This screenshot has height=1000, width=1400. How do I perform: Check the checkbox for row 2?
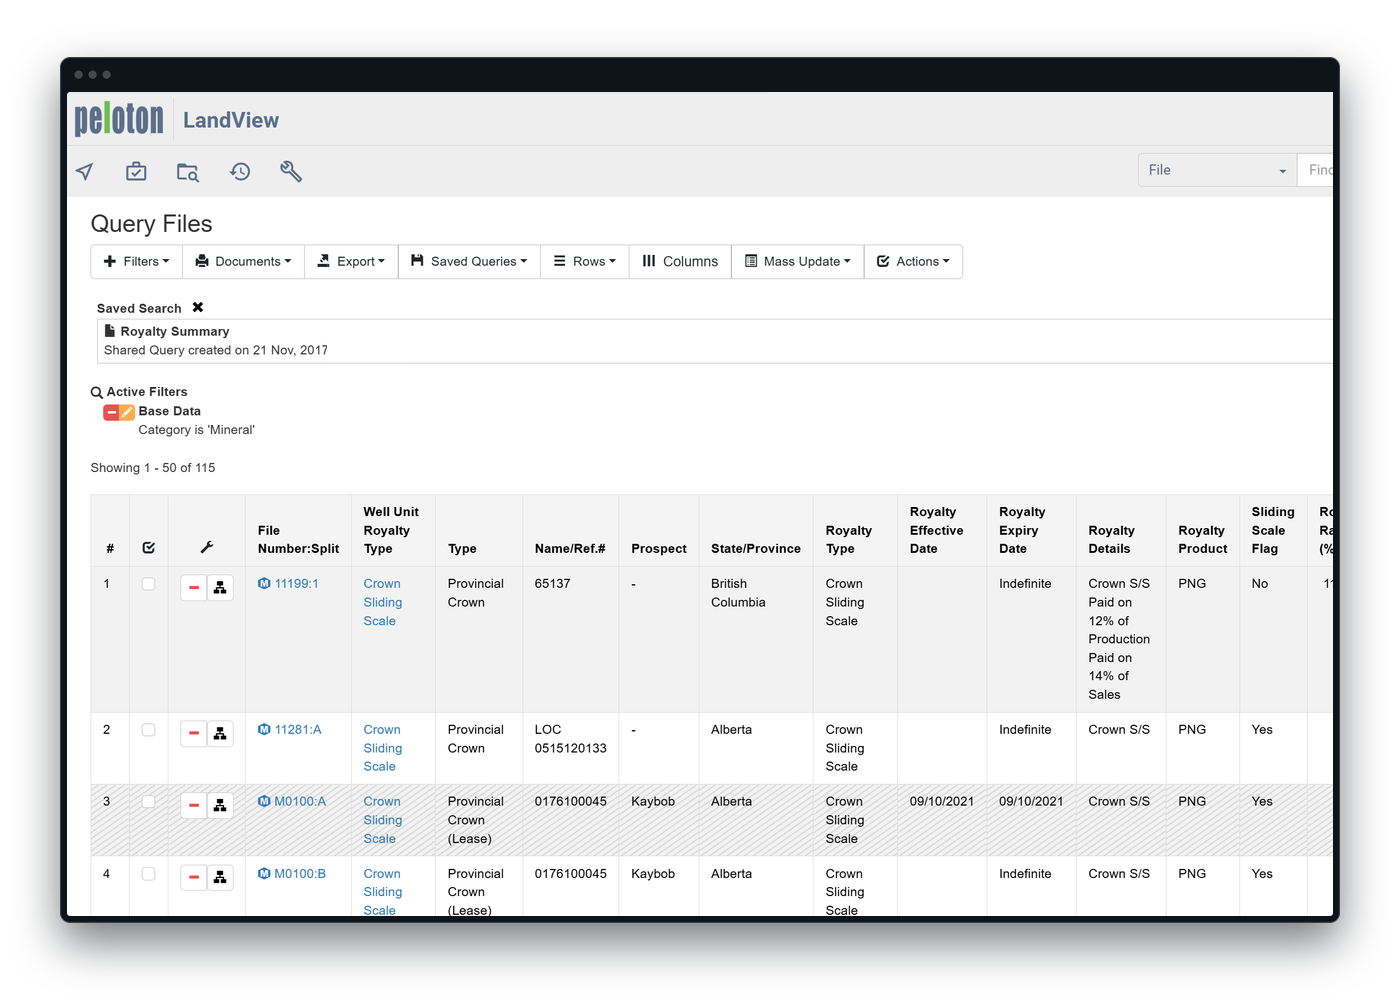pyautogui.click(x=149, y=730)
